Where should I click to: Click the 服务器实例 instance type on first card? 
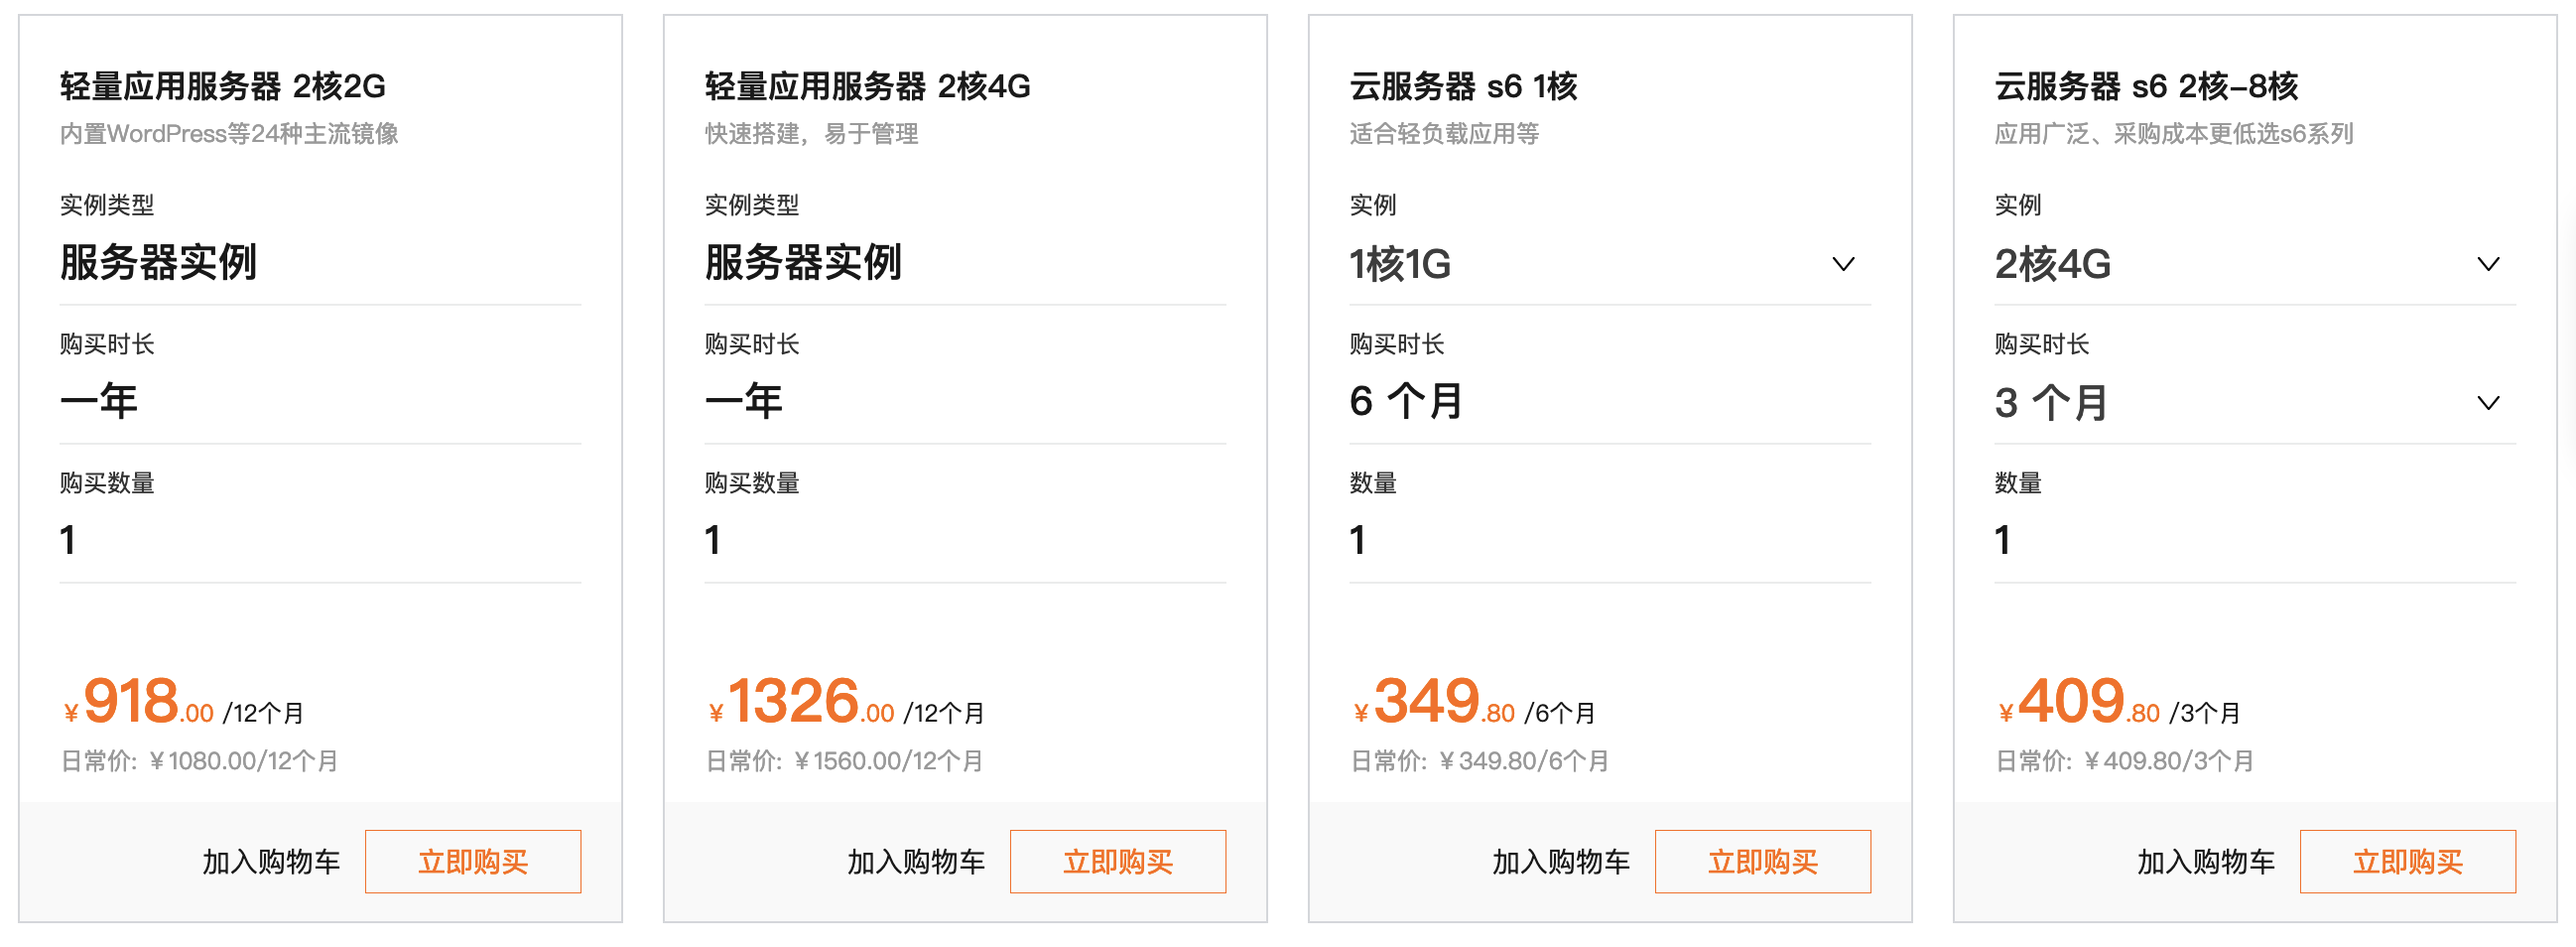158,264
